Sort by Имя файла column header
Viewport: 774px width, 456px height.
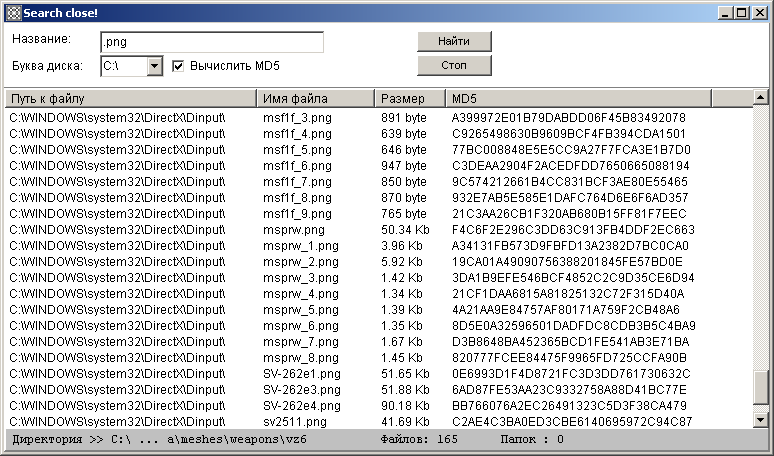(316, 99)
